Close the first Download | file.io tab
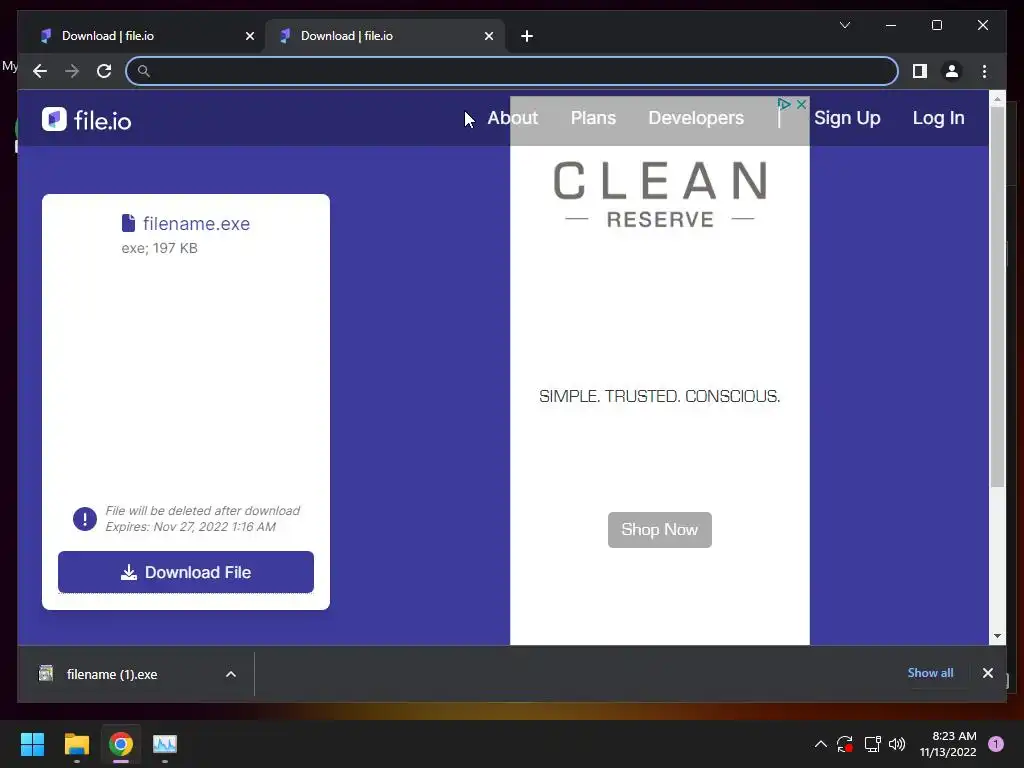Image resolution: width=1024 pixels, height=768 pixels. 249,36
